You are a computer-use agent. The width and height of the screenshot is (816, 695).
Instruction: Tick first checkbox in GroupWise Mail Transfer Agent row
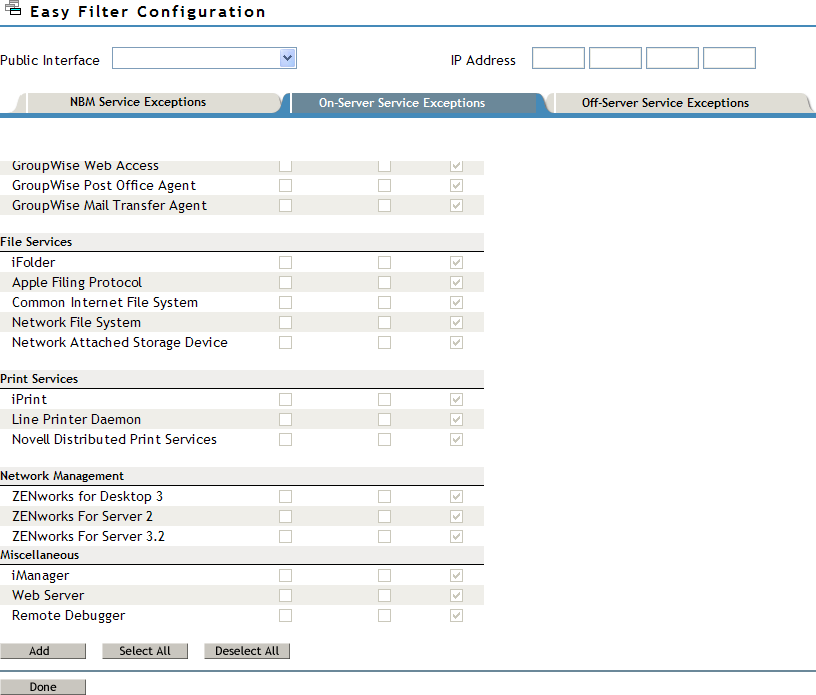click(x=285, y=206)
